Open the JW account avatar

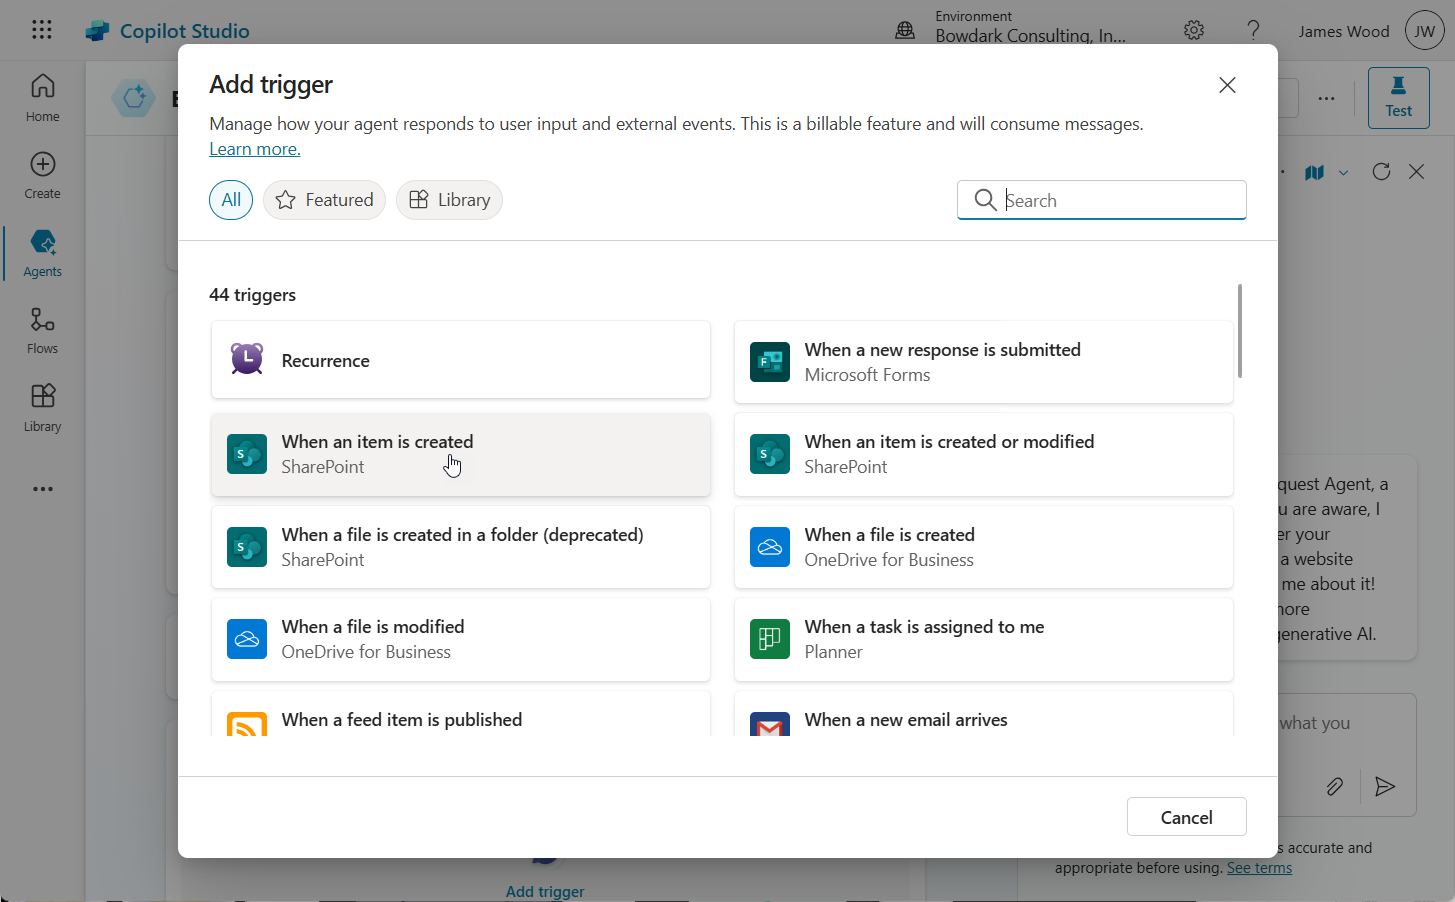(1425, 31)
